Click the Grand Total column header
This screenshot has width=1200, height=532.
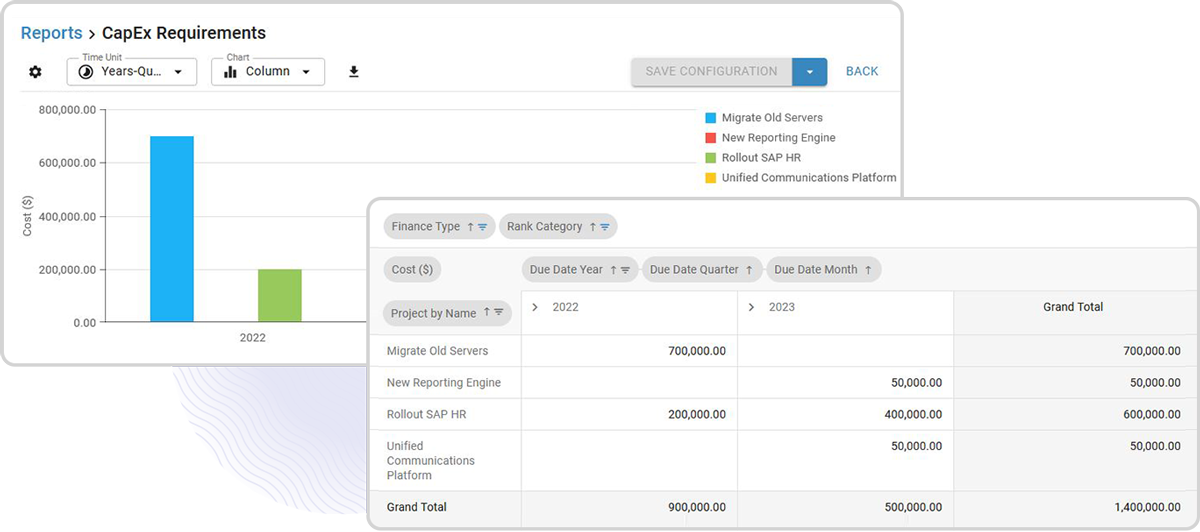pos(1073,307)
